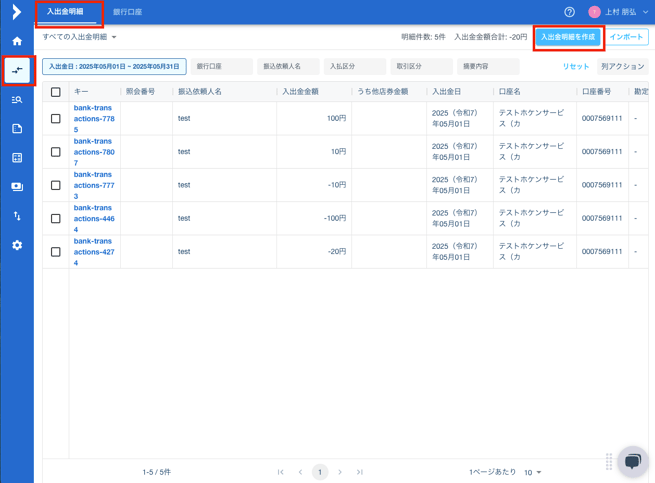Open link bank-transactions-7785

[94, 119]
